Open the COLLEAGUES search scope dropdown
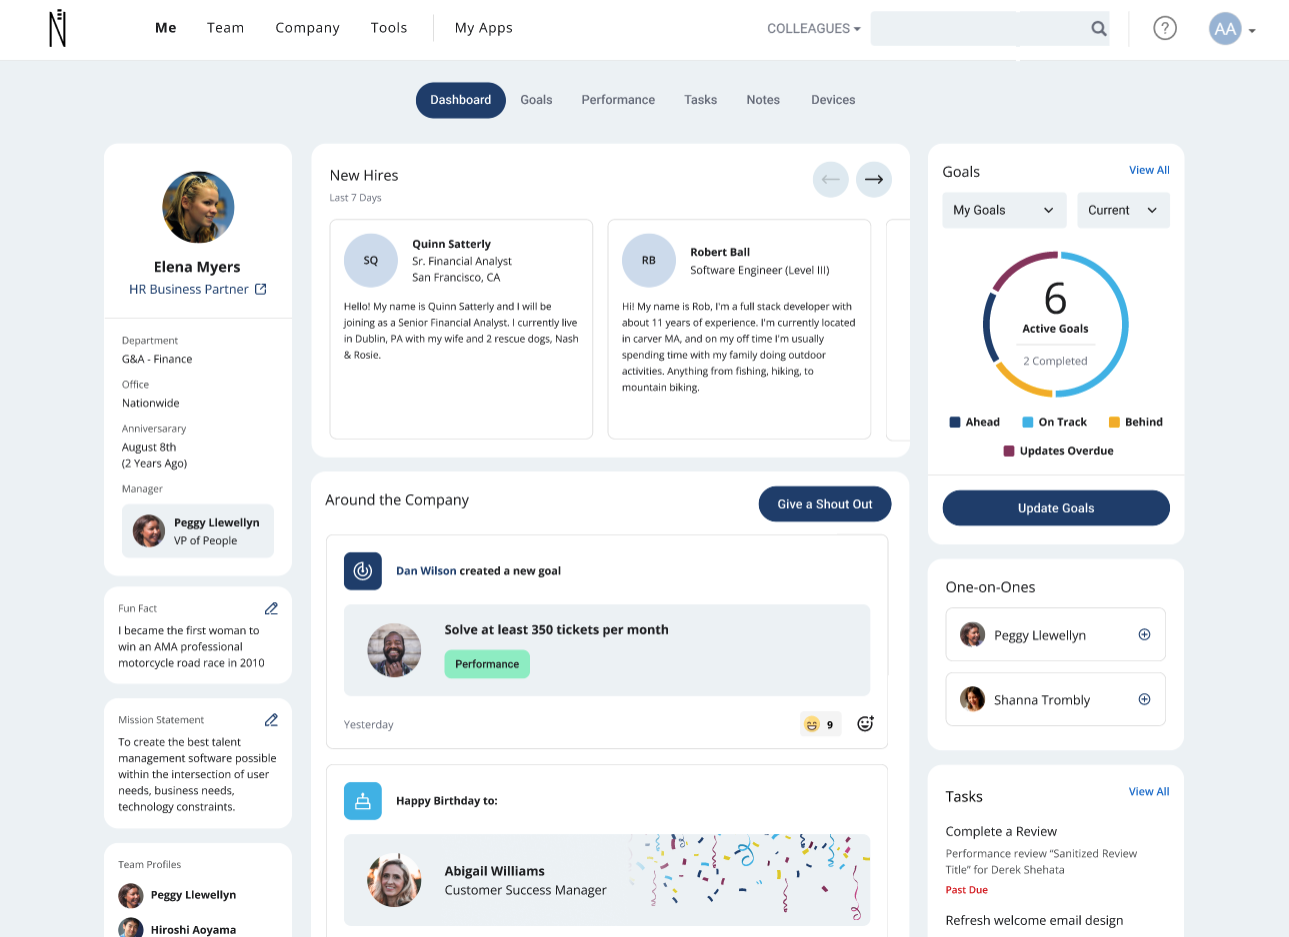Viewport: 1289px width, 937px height. [813, 29]
